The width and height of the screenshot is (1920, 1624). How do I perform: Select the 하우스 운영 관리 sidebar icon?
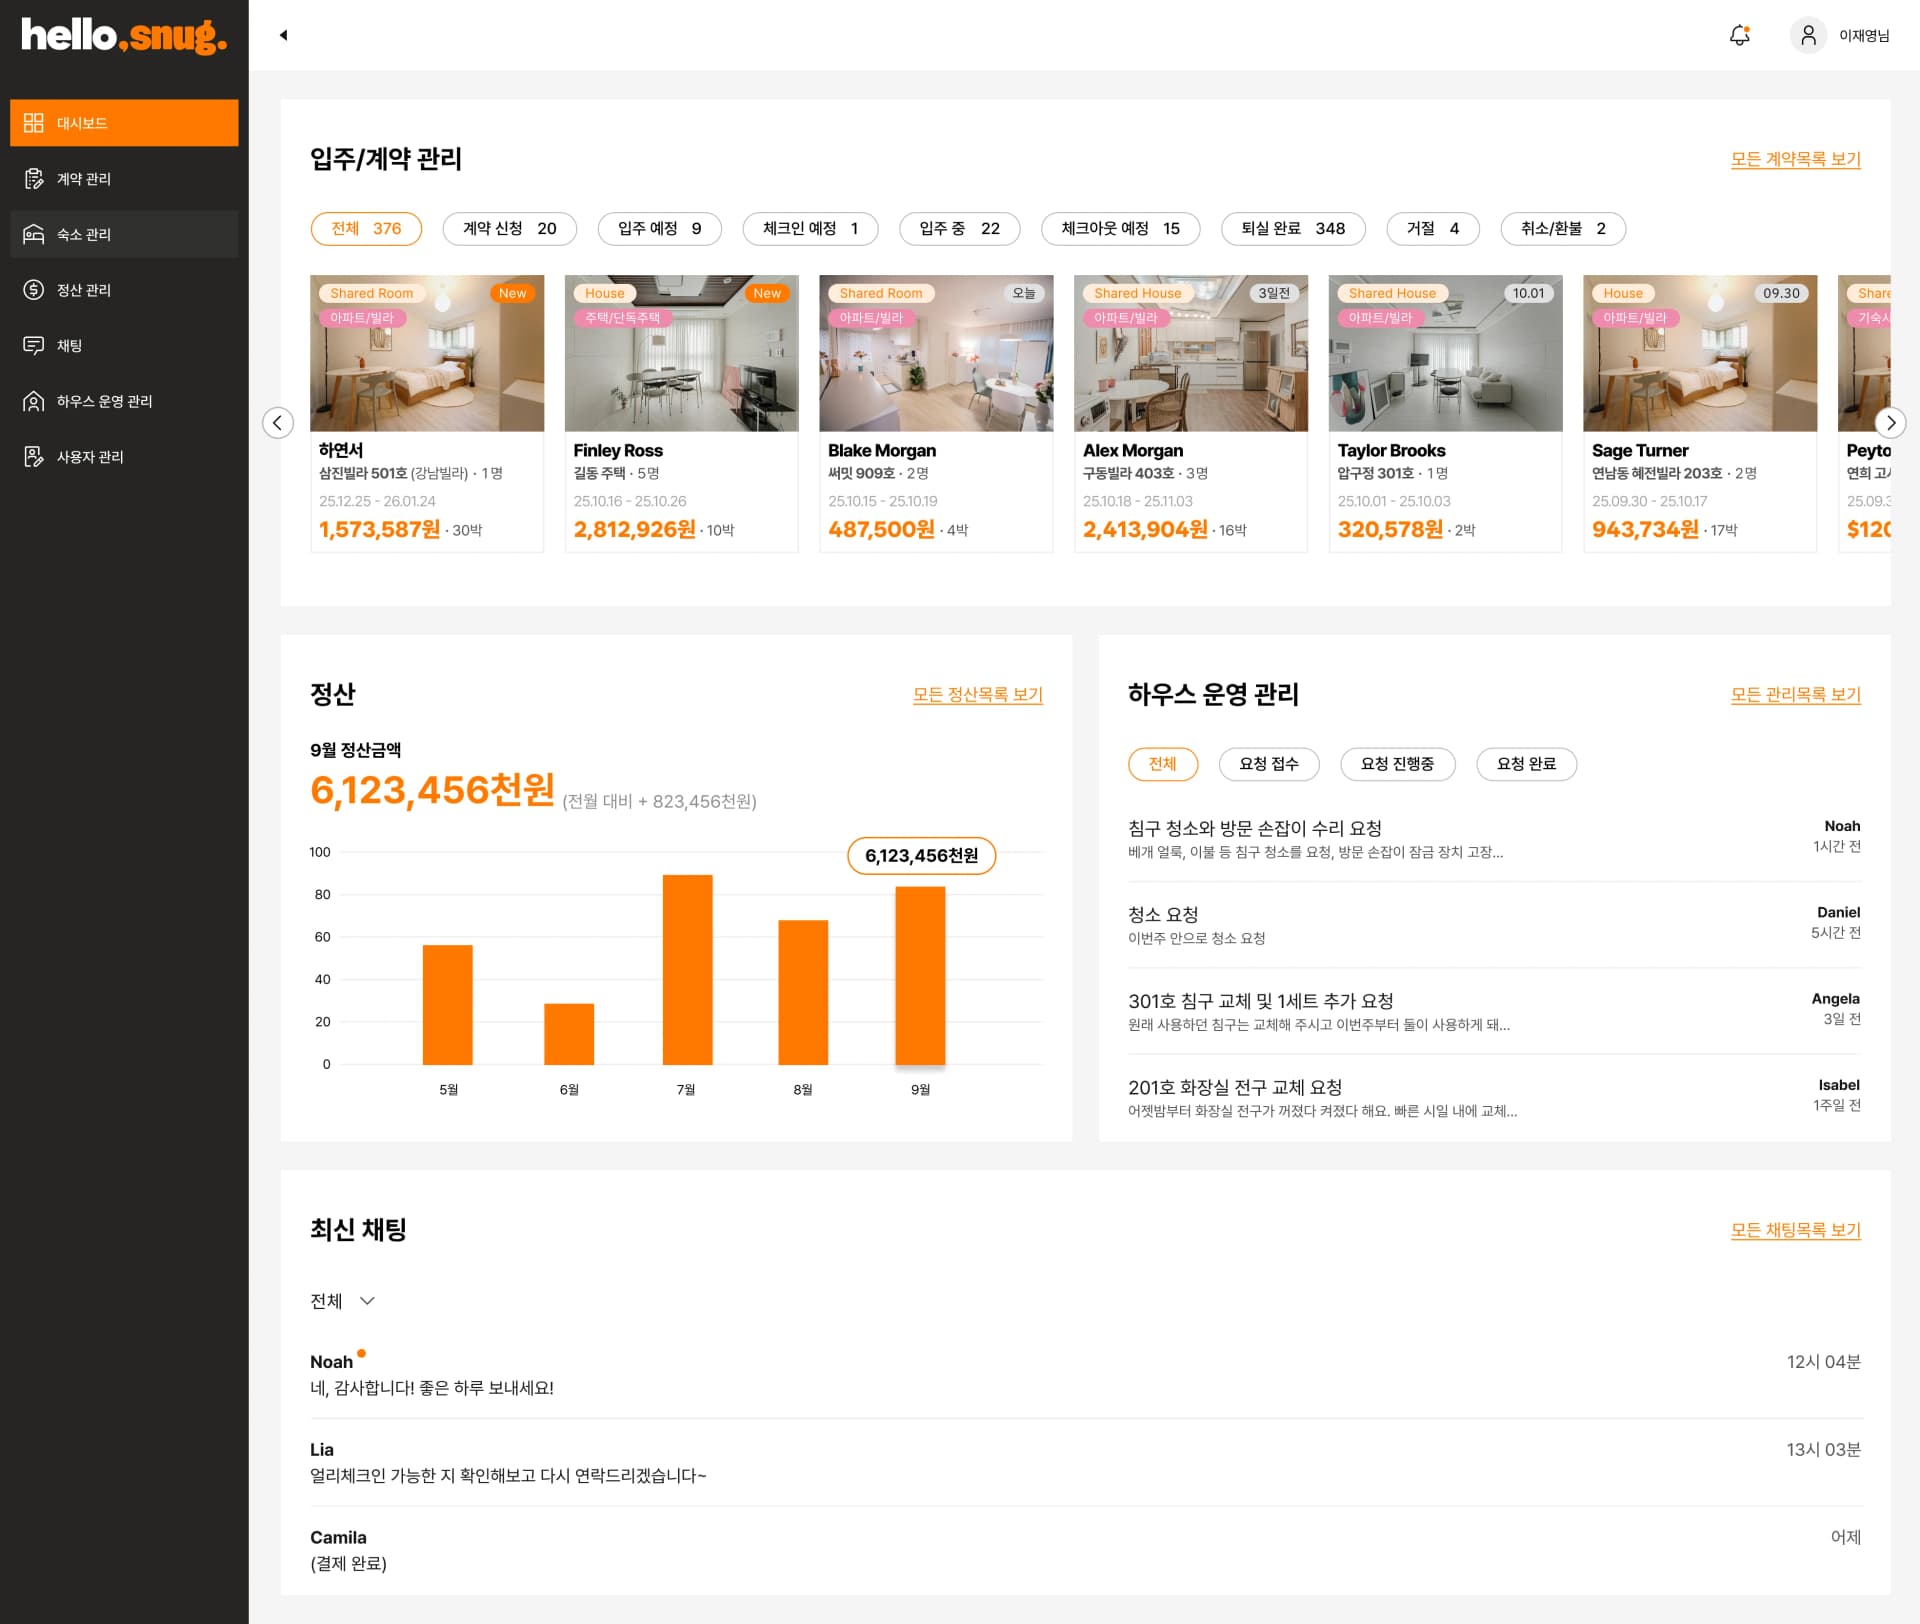click(34, 401)
